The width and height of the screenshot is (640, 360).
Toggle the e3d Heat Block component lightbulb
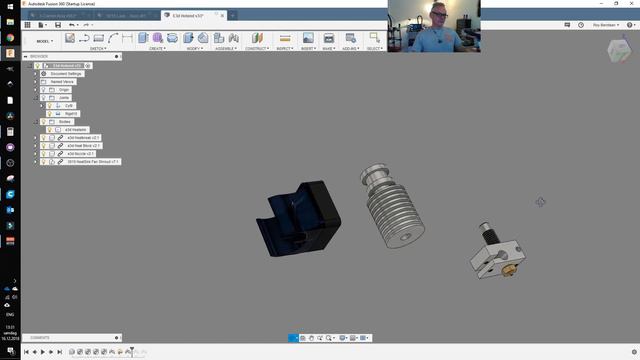point(44,146)
